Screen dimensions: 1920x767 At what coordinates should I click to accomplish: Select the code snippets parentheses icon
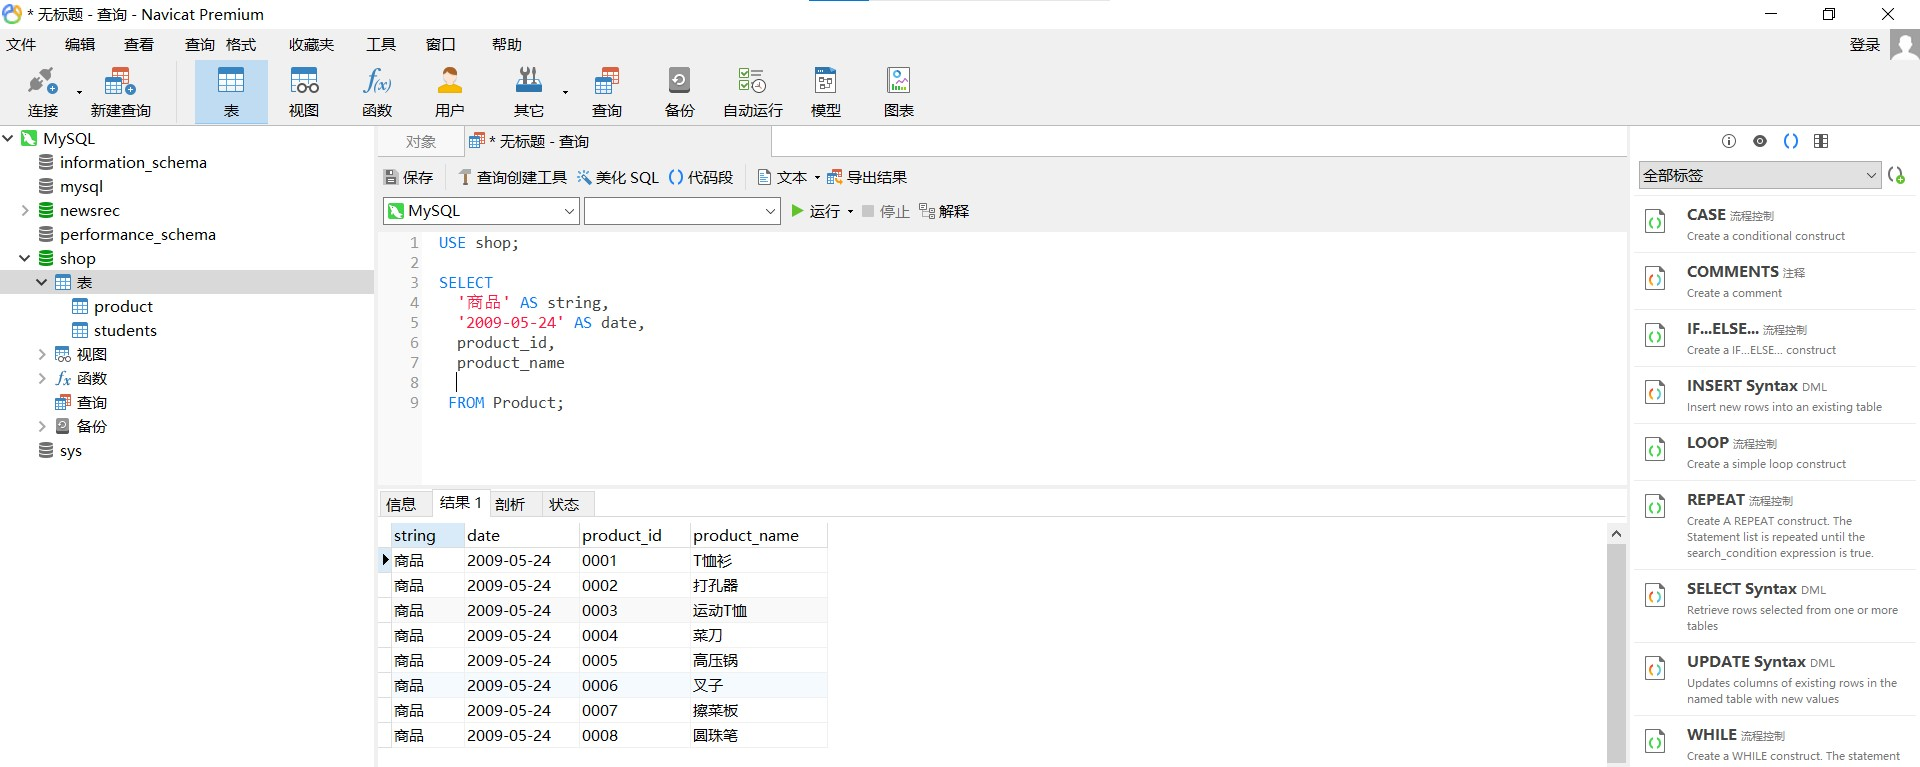[1791, 141]
